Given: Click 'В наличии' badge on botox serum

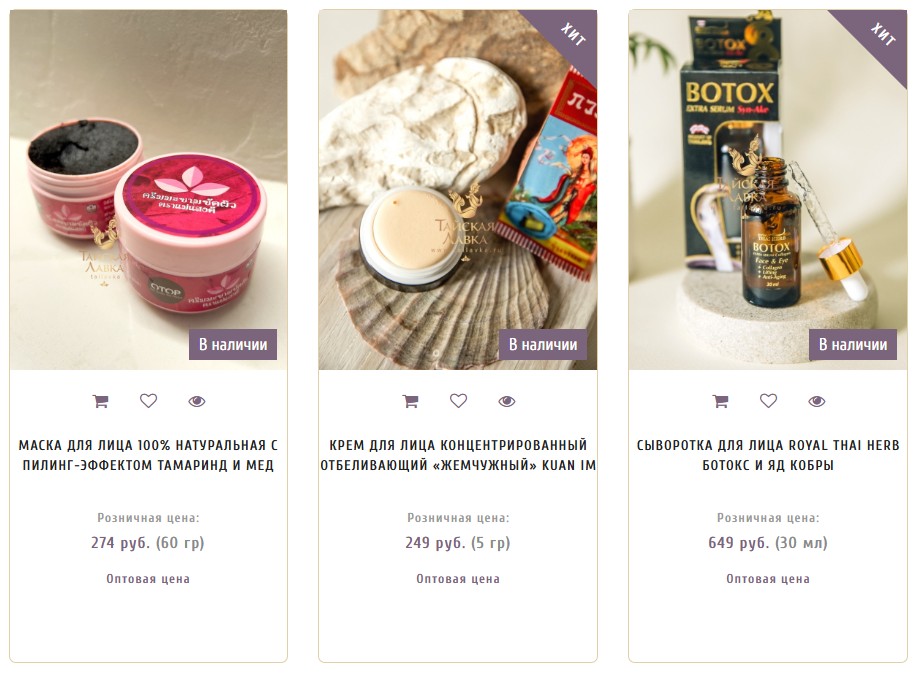Looking at the screenshot, I should click(x=853, y=345).
